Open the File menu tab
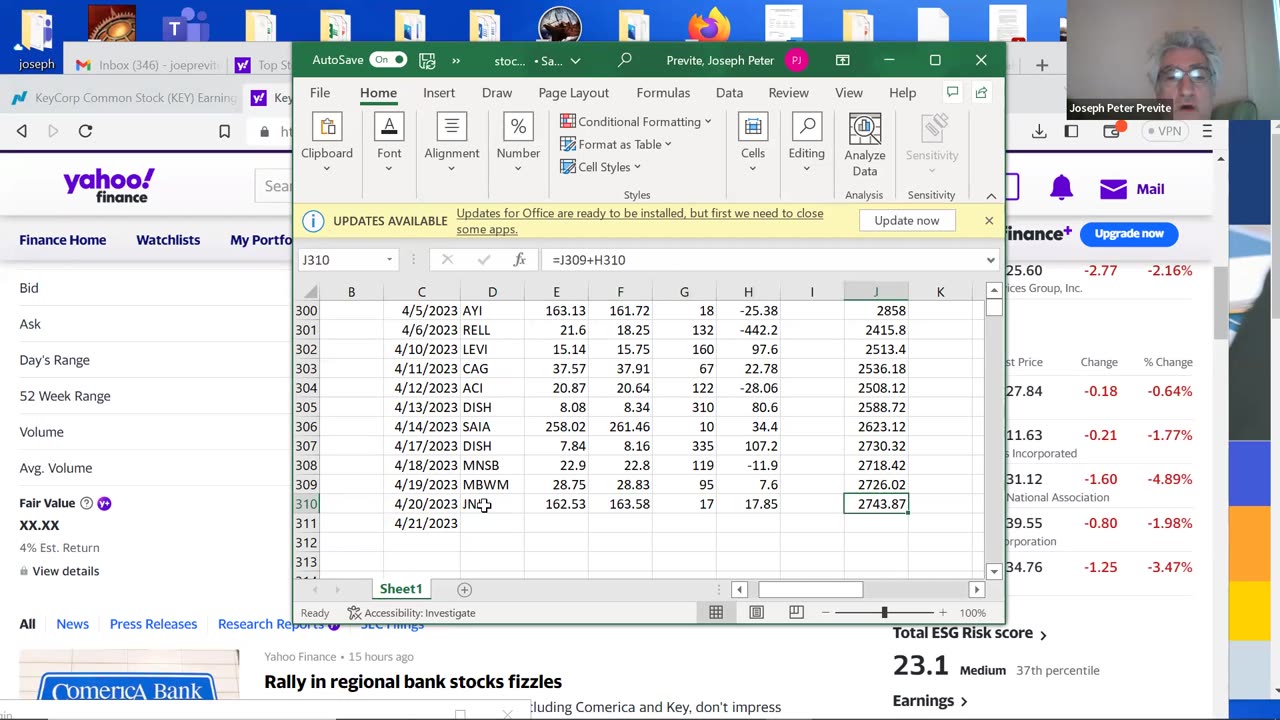This screenshot has height=720, width=1280. tap(320, 93)
